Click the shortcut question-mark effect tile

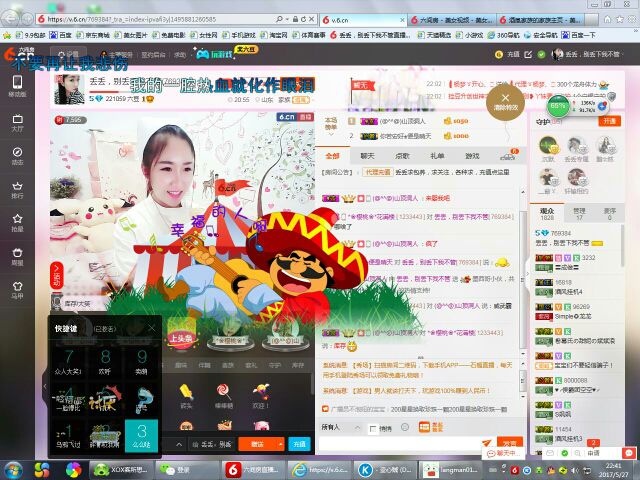pos(142,400)
